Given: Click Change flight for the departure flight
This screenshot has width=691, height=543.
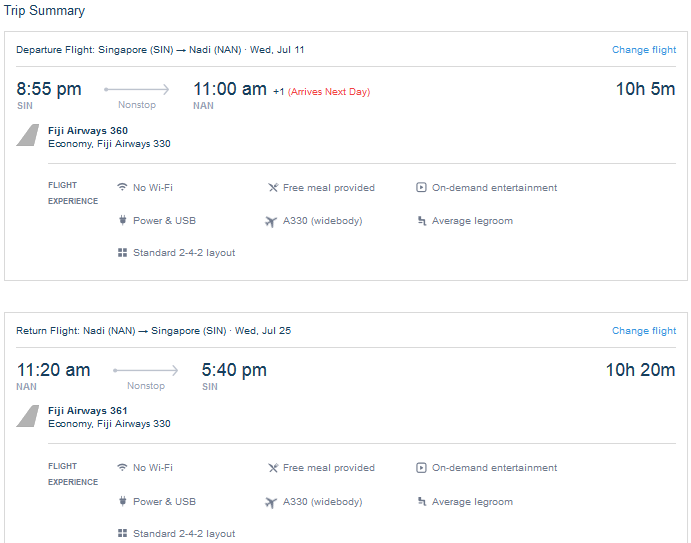Looking at the screenshot, I should point(644,50).
